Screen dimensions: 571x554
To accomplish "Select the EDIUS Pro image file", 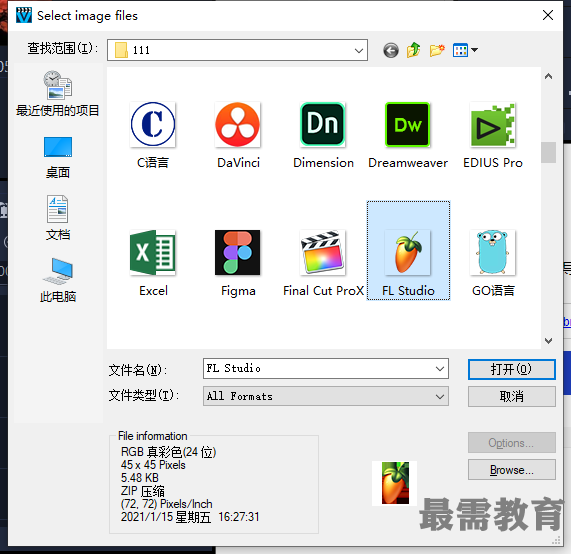I will (493, 135).
